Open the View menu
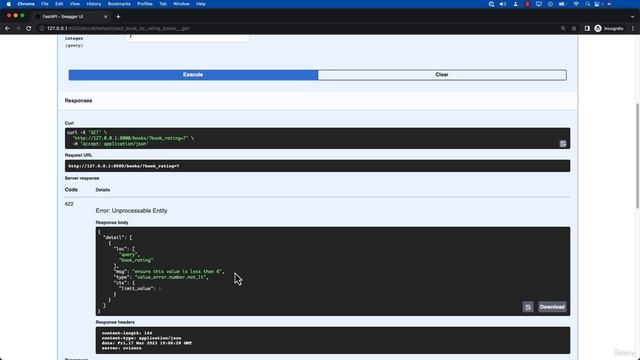Screen dimensions: 640x360 coord(75,4)
